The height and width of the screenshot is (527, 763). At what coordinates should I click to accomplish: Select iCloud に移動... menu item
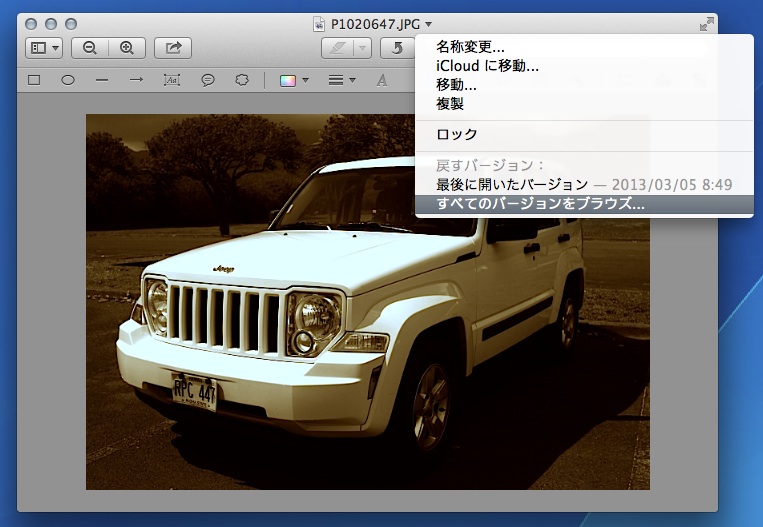pos(487,66)
